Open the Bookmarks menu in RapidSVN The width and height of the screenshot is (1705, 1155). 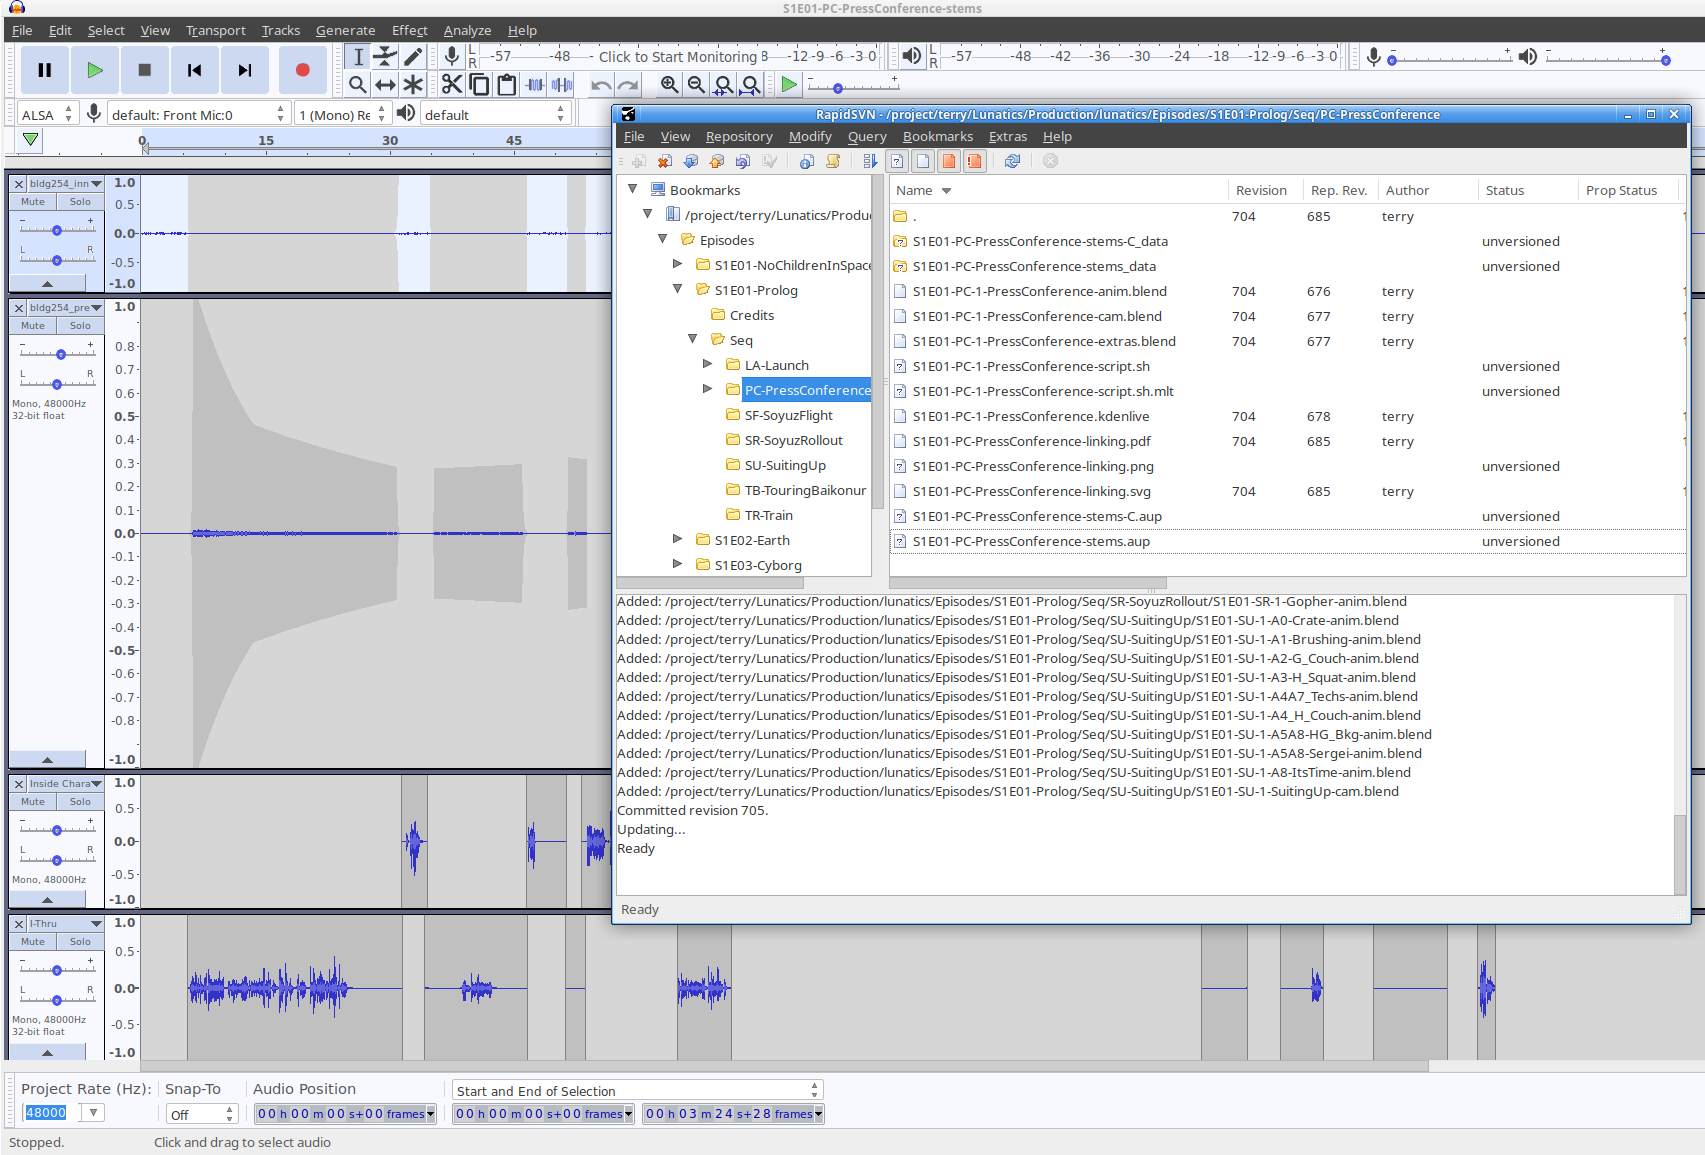tap(937, 137)
